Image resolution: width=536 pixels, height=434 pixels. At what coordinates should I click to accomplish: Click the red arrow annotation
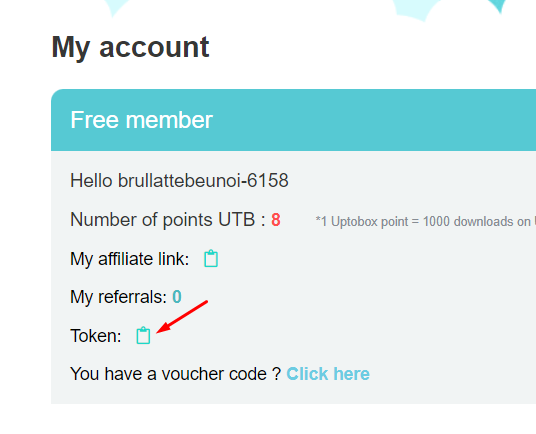coord(182,317)
